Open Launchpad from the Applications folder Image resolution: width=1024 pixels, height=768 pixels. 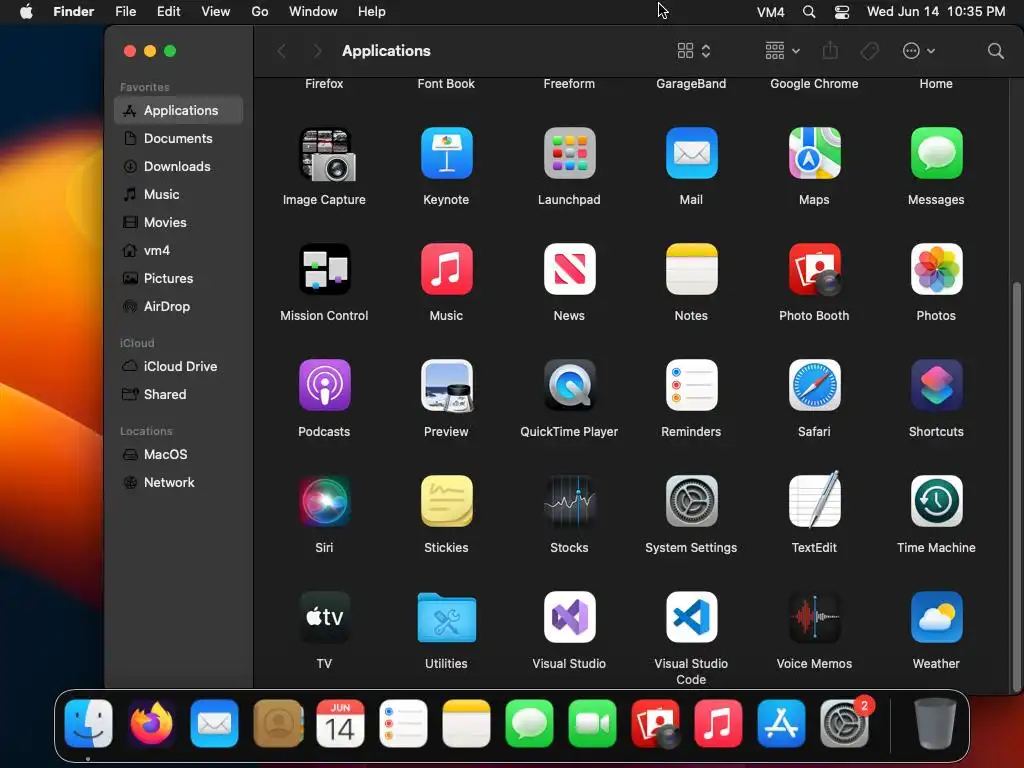[569, 153]
